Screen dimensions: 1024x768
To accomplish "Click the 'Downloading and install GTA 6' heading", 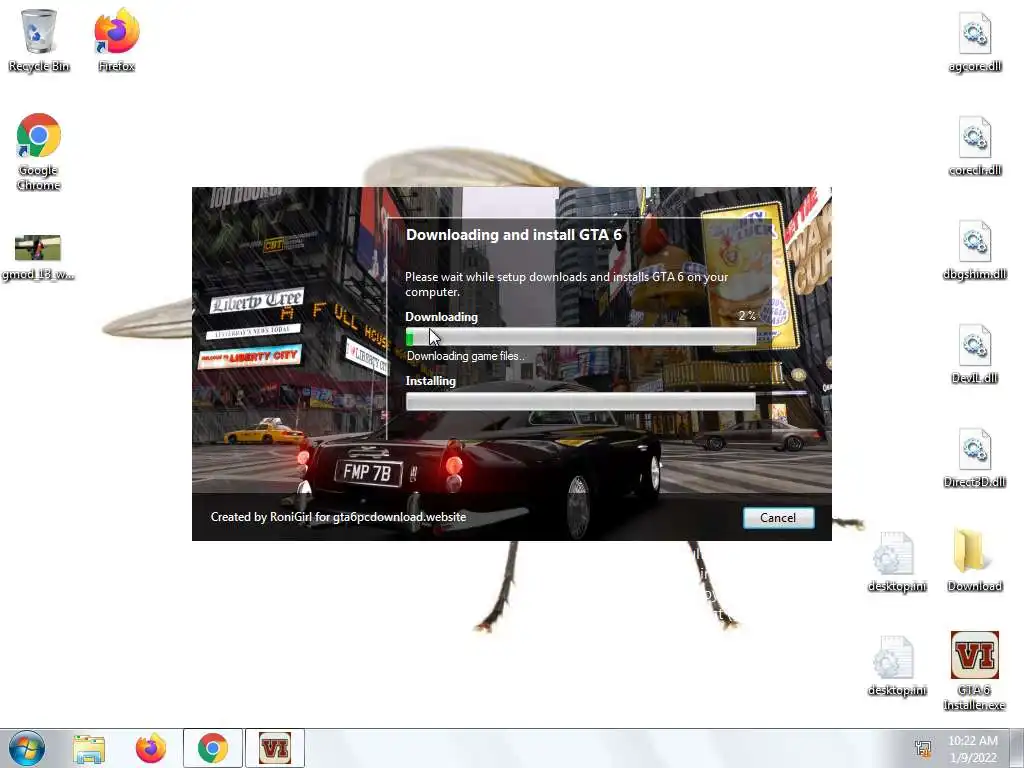I will [x=514, y=235].
